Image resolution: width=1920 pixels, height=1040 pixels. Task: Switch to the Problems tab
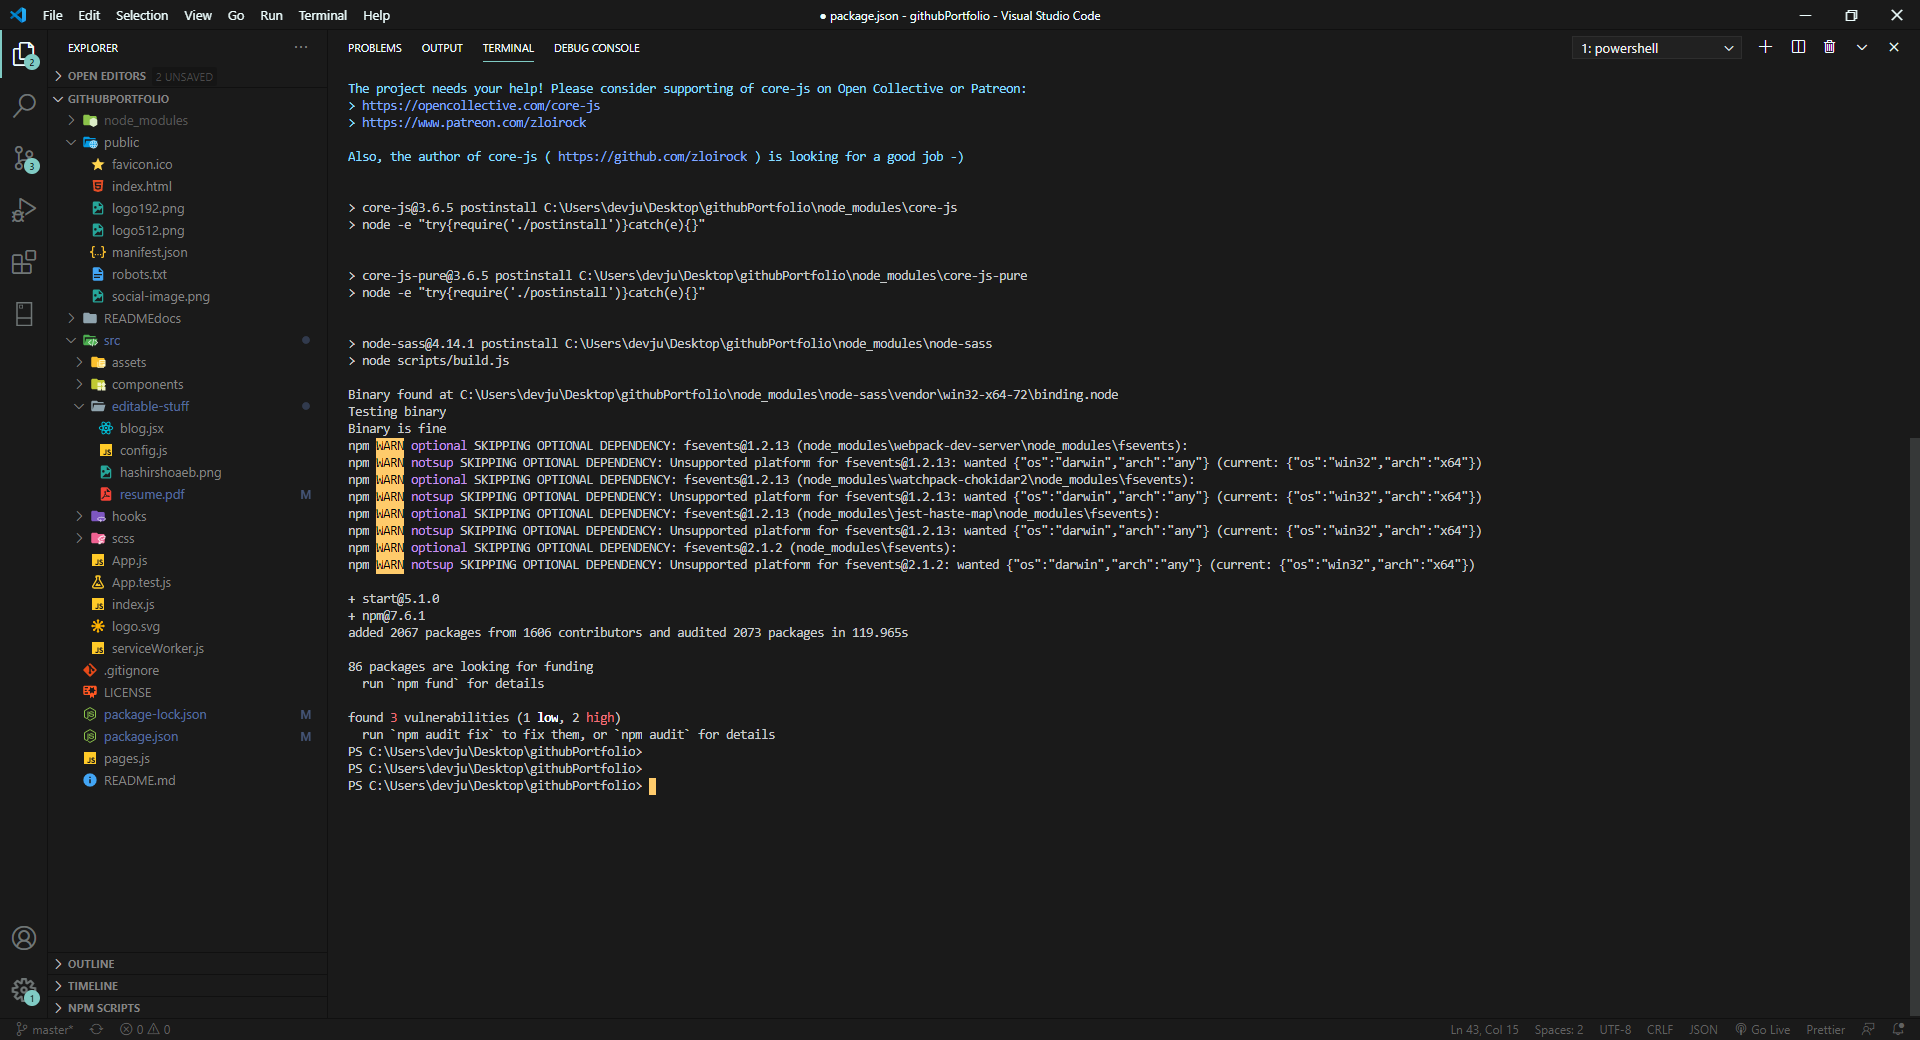[x=375, y=48]
